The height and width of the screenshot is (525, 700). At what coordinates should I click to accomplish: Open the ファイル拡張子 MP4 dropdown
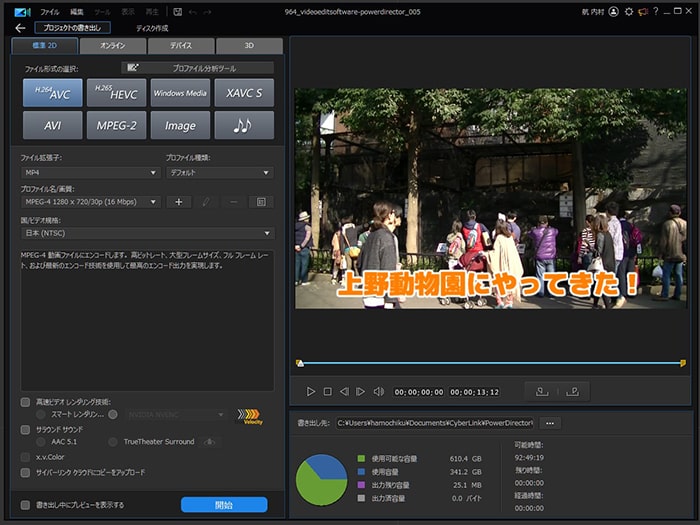point(90,173)
